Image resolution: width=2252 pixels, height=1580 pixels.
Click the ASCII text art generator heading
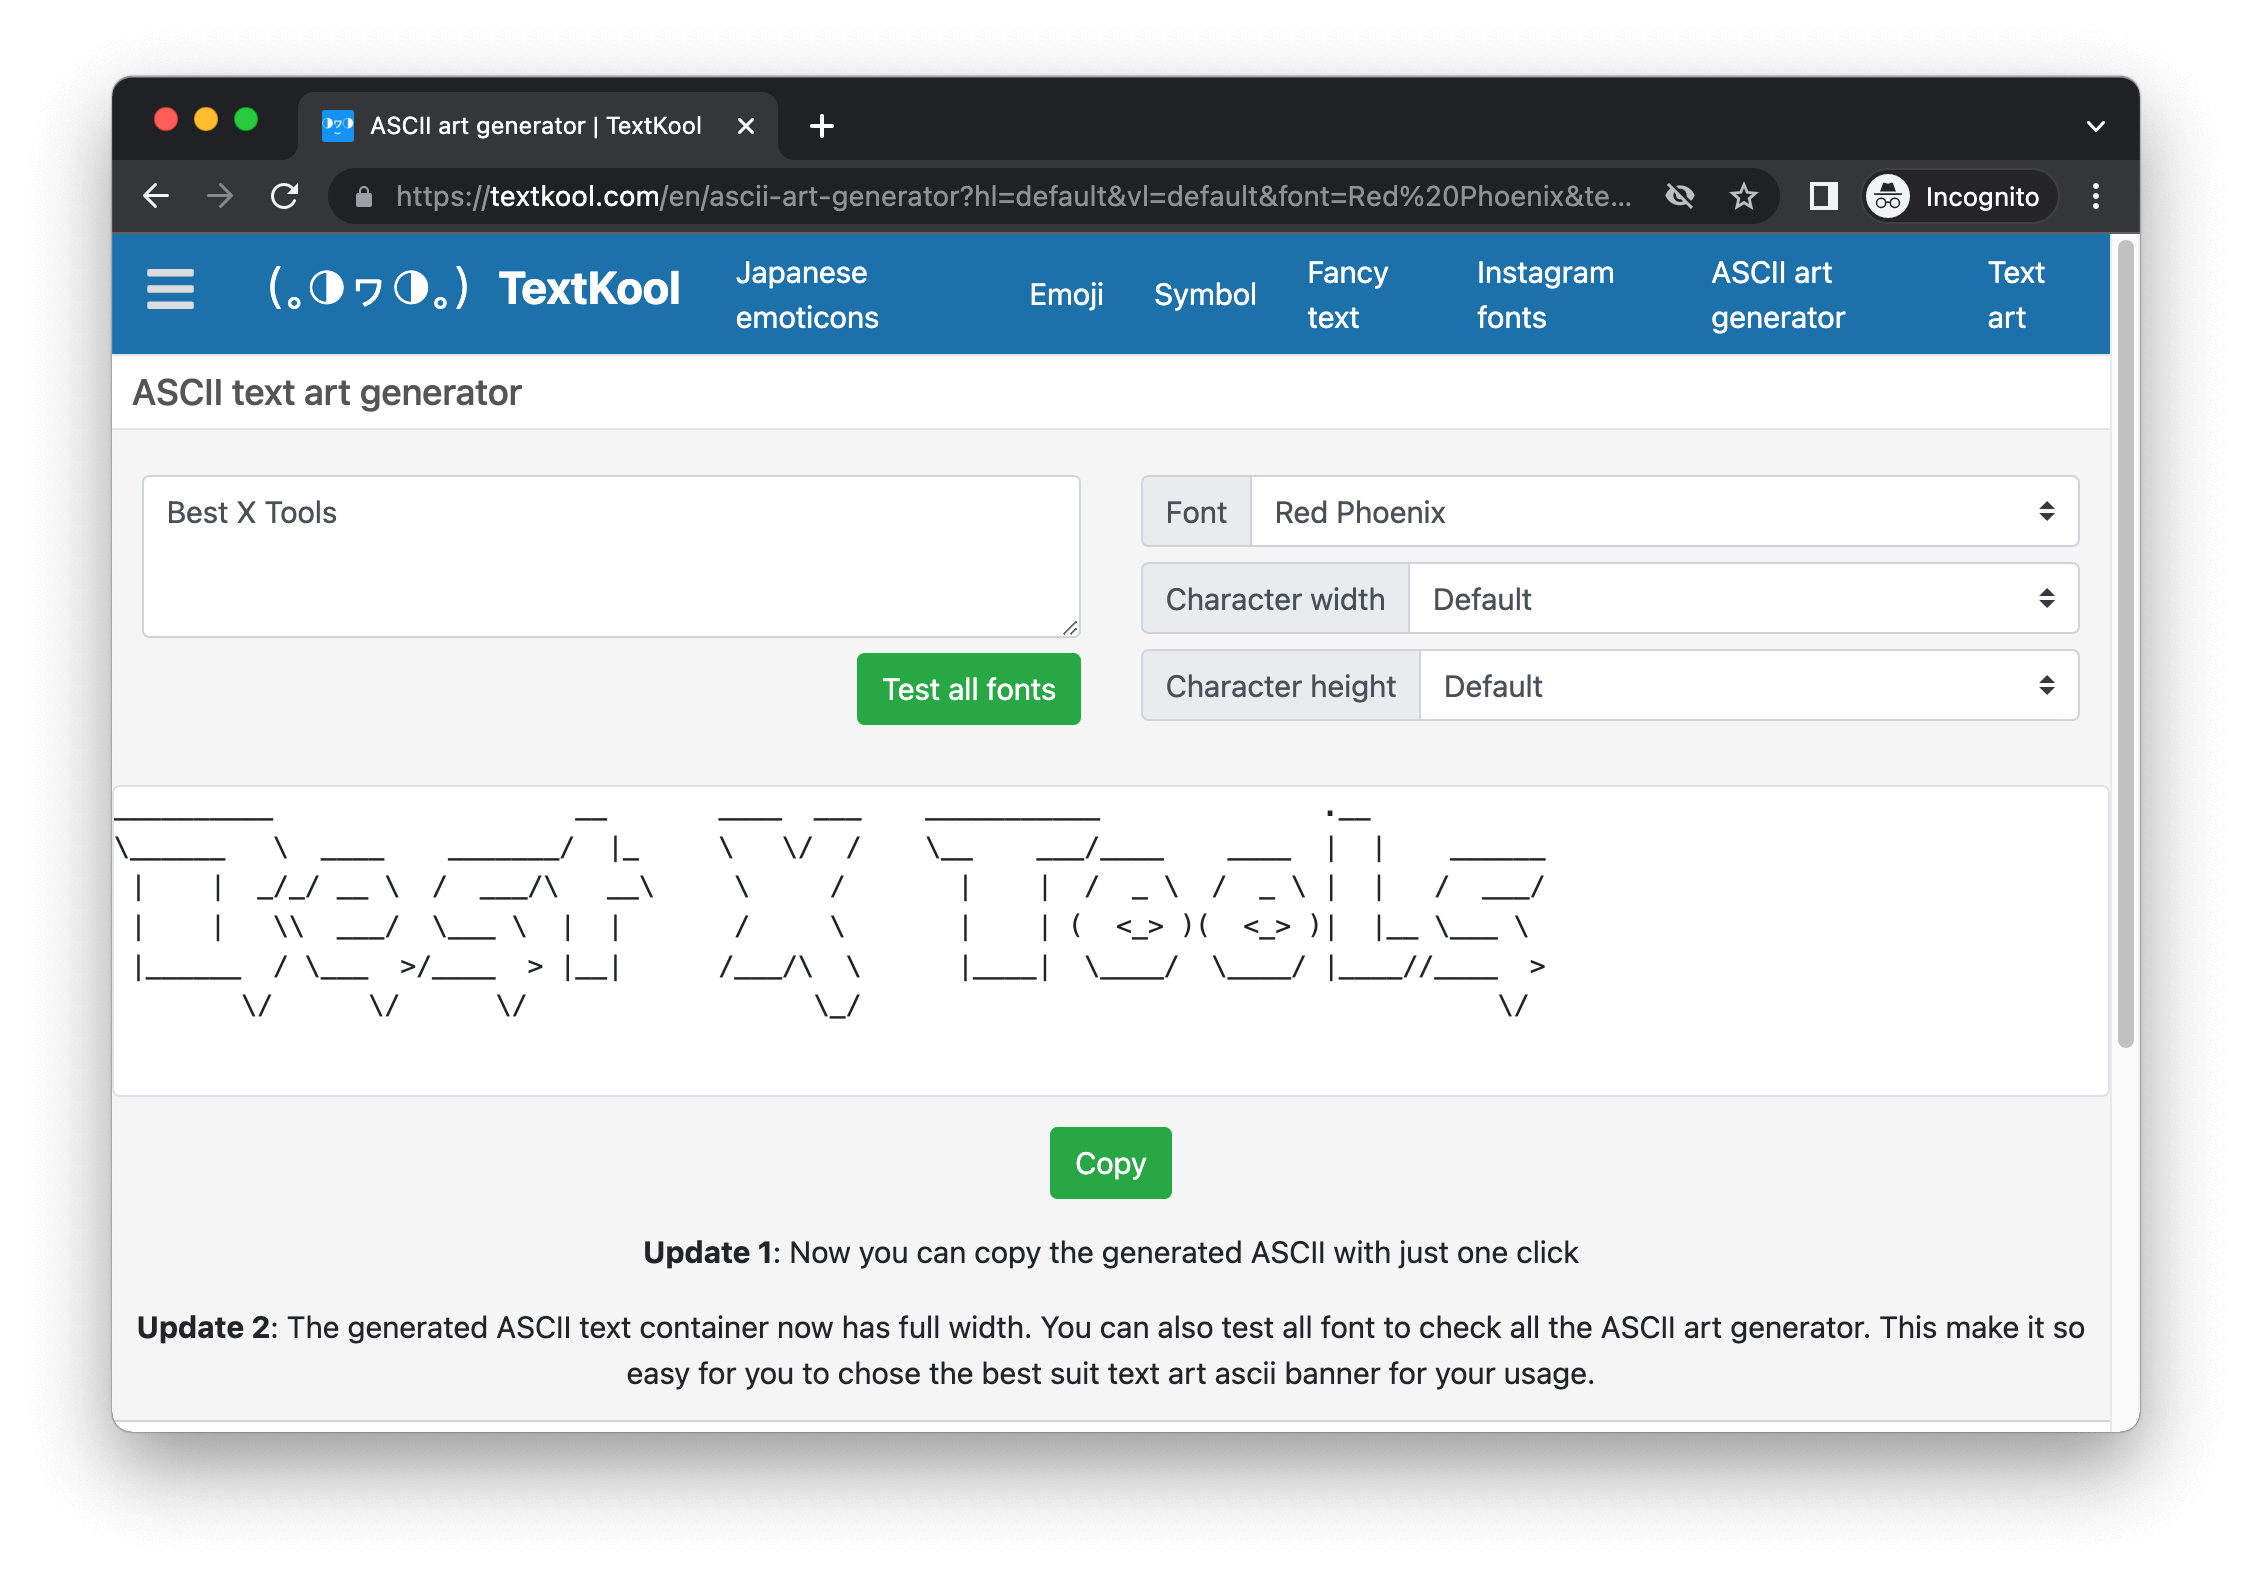click(327, 393)
